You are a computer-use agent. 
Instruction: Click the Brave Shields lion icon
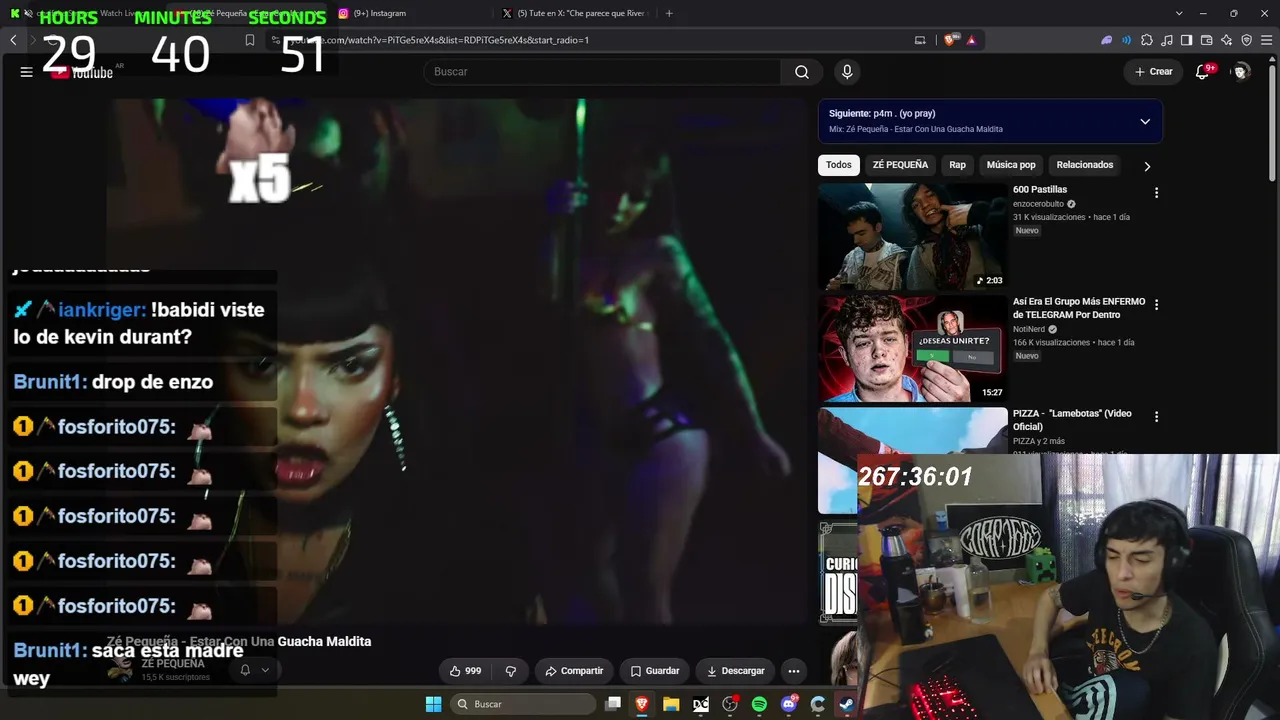(950, 40)
